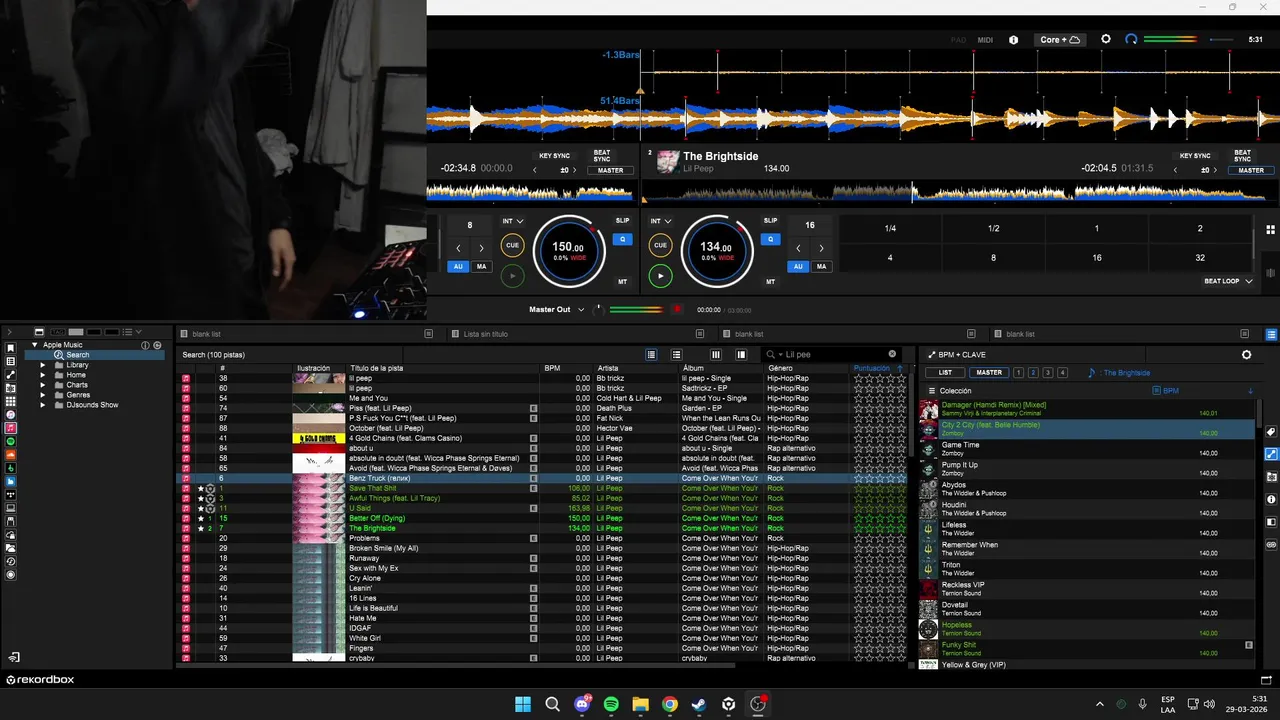Open the Beatport source in sidebar
1280x720 pixels.
(11, 468)
